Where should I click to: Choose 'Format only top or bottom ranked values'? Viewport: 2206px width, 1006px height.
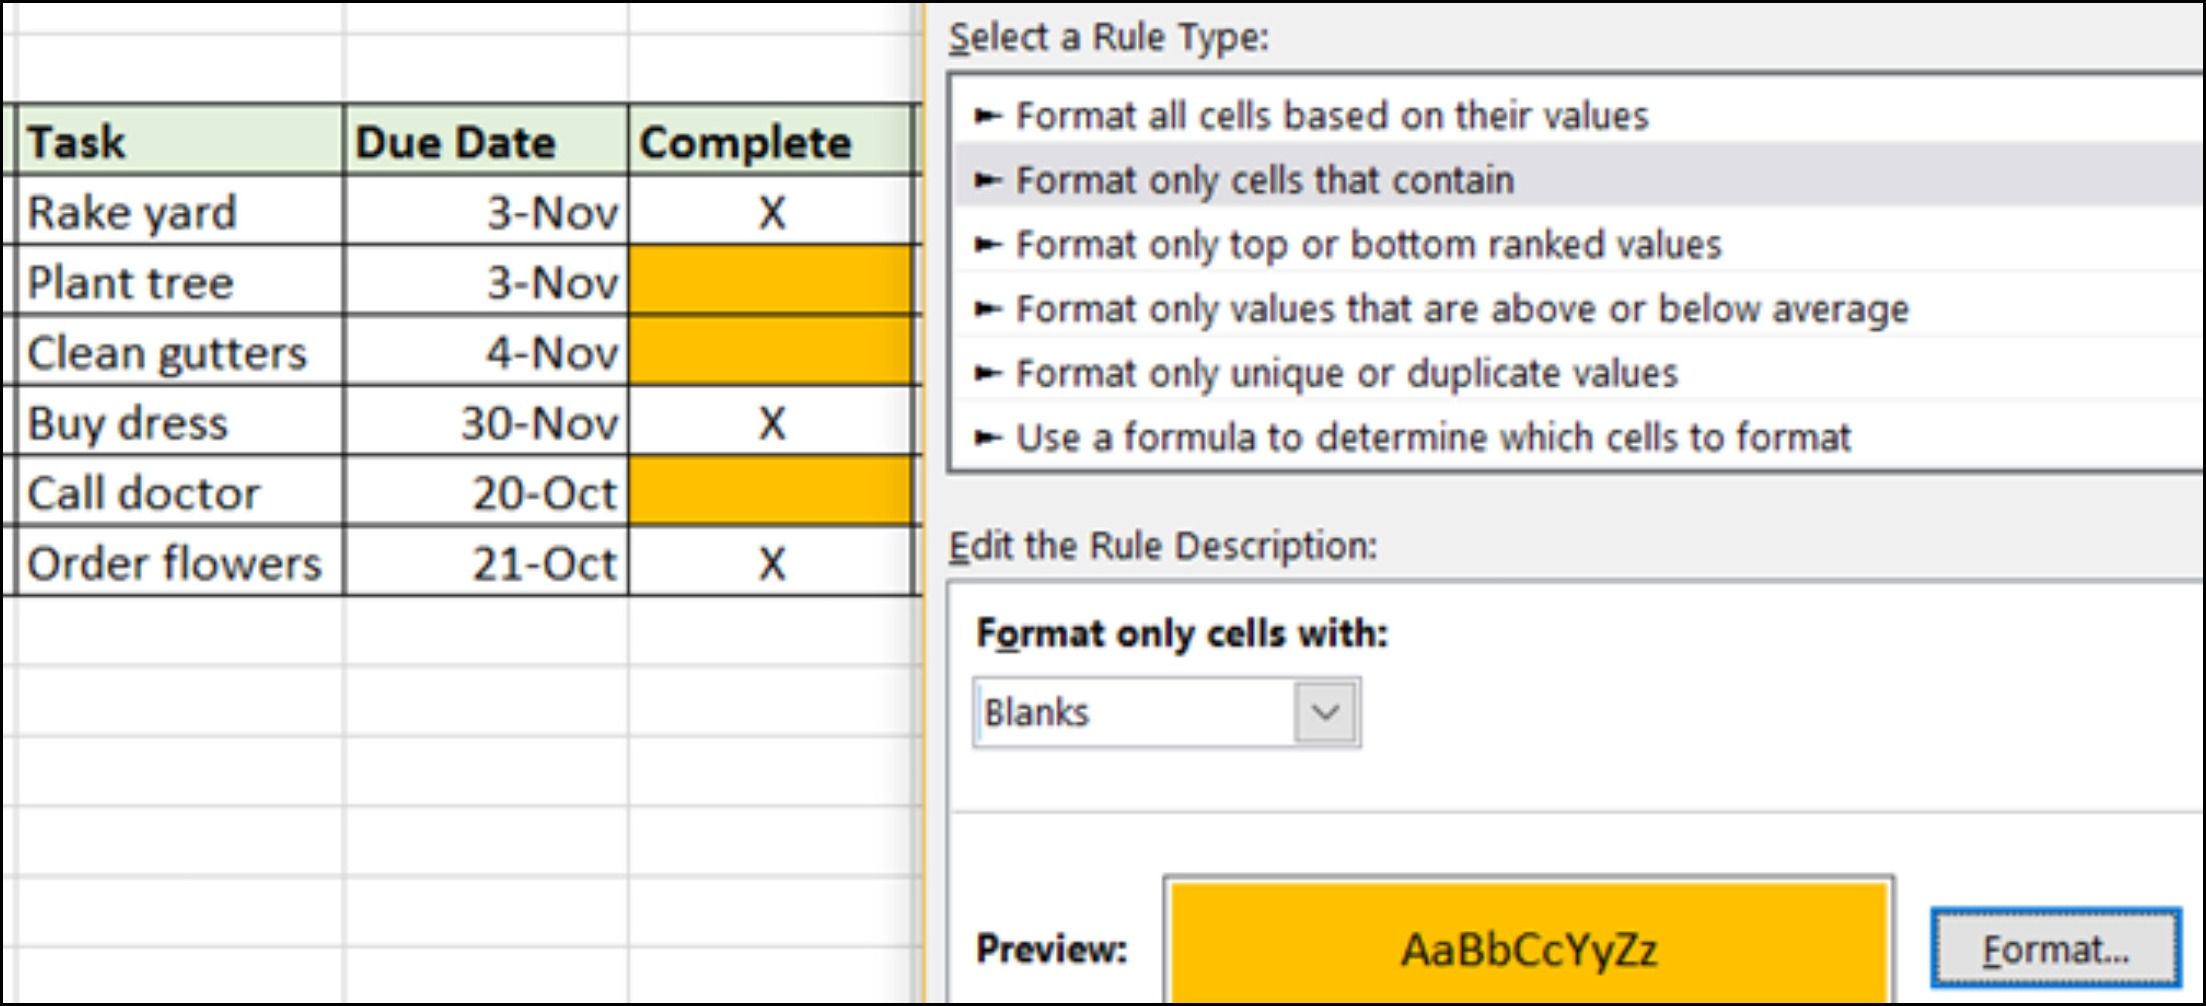coord(1367,245)
